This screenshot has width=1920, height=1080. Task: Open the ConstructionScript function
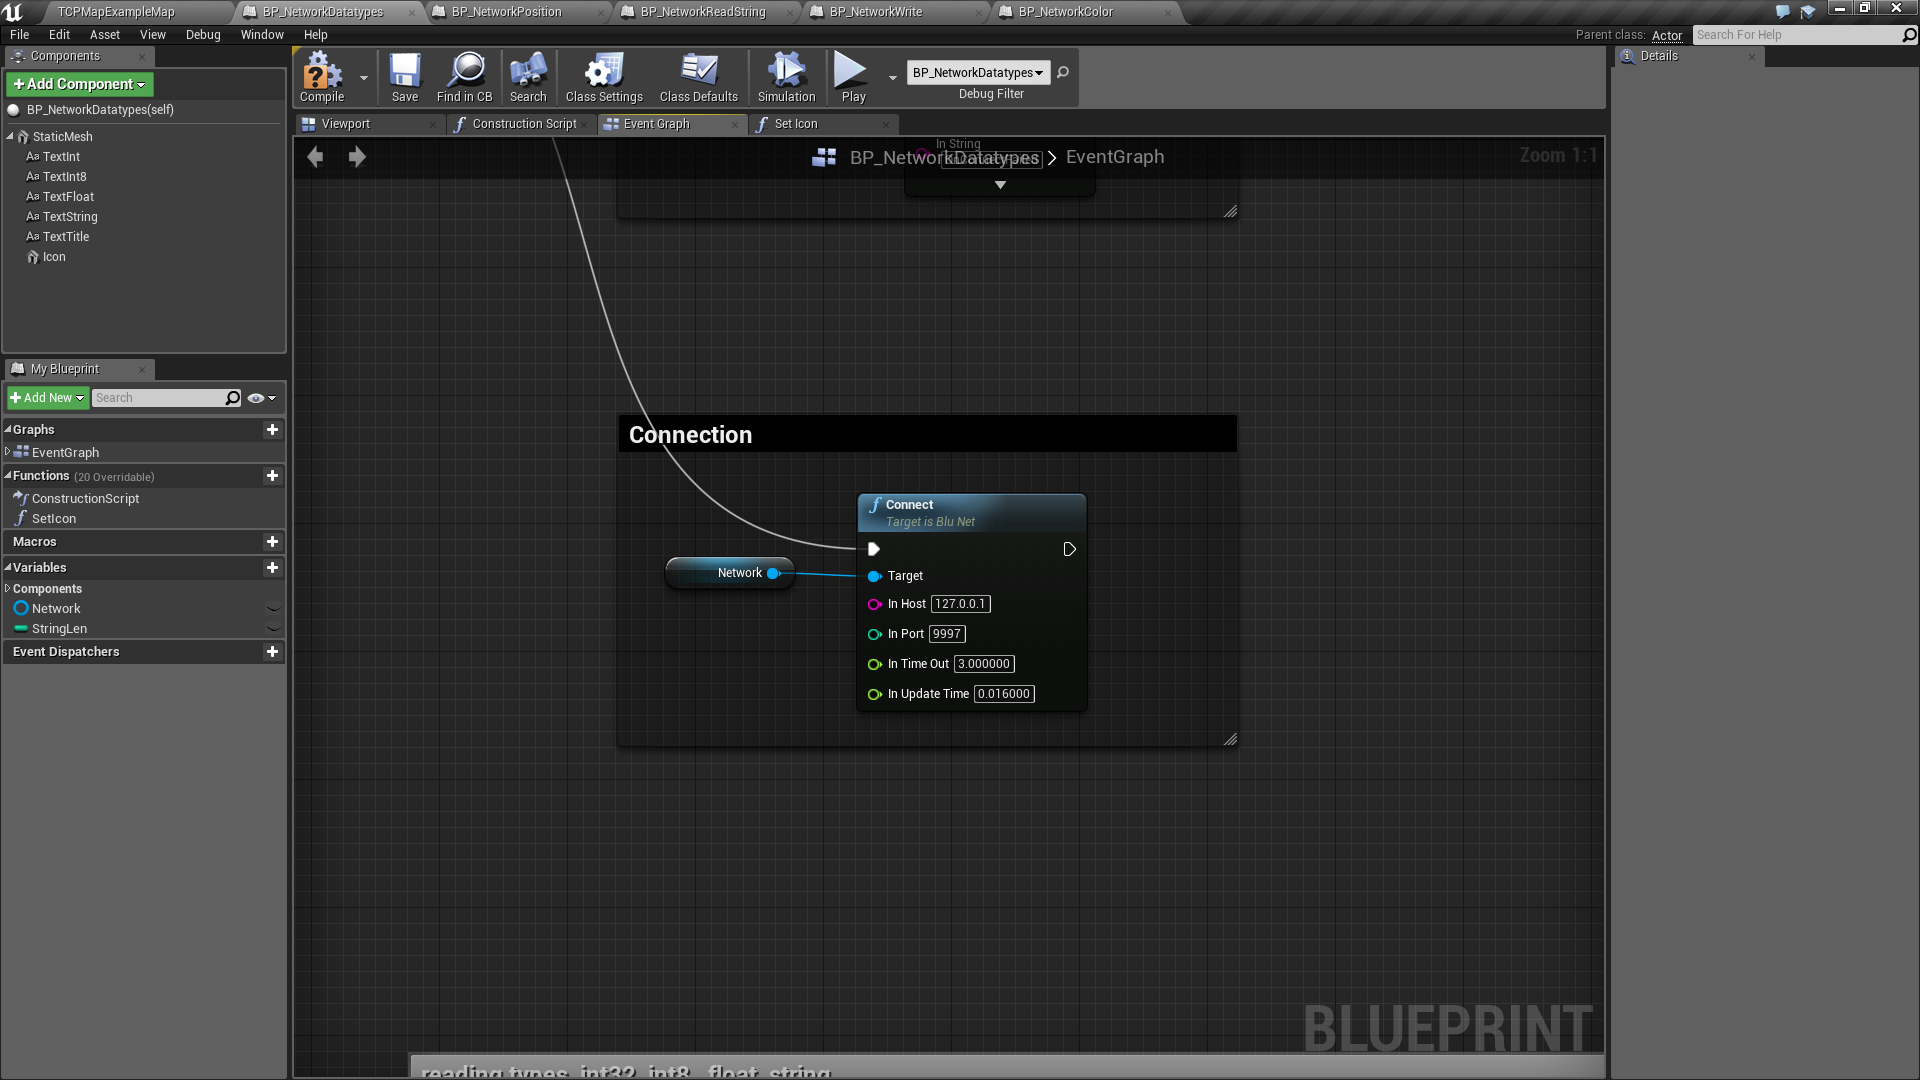tap(85, 498)
